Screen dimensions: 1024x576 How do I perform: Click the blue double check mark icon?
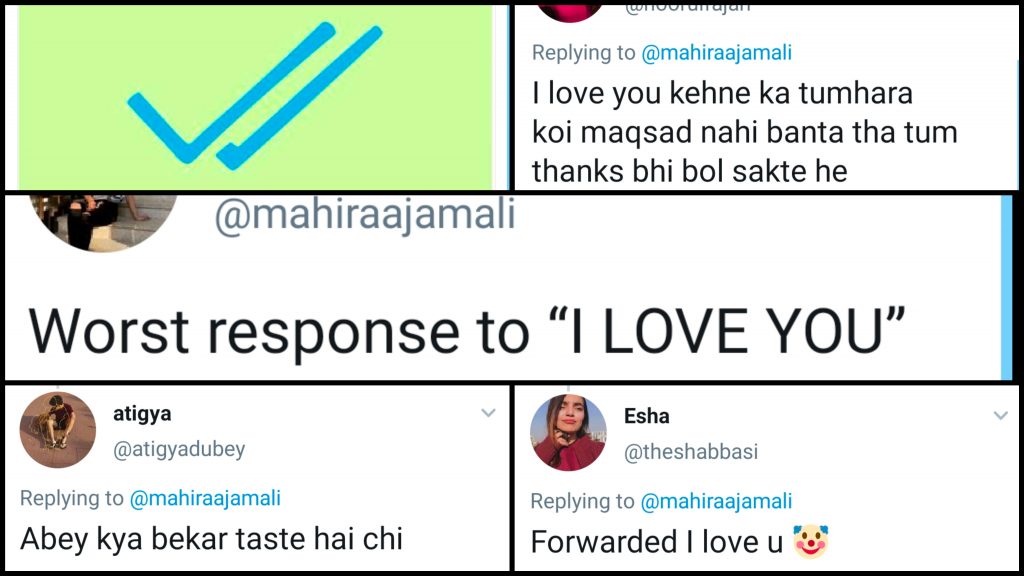[256, 97]
